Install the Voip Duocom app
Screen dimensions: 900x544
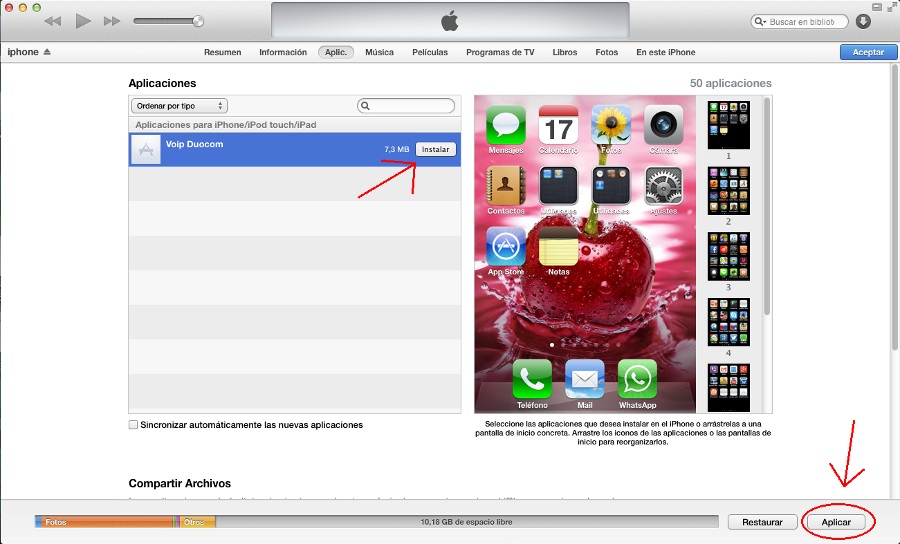[x=435, y=149]
